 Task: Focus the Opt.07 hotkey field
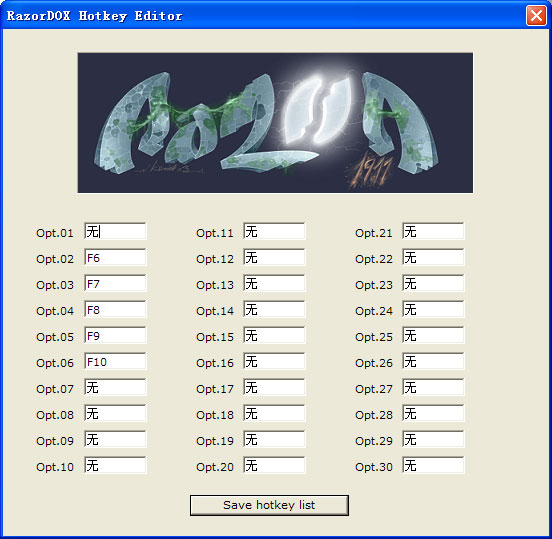point(115,388)
